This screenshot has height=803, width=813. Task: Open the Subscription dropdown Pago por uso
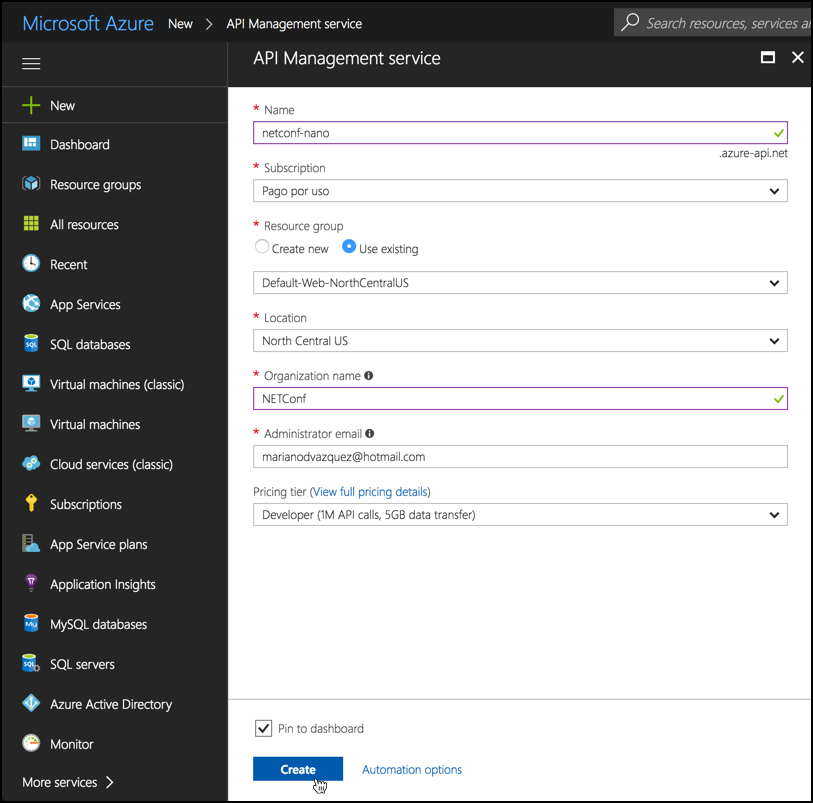pos(520,191)
